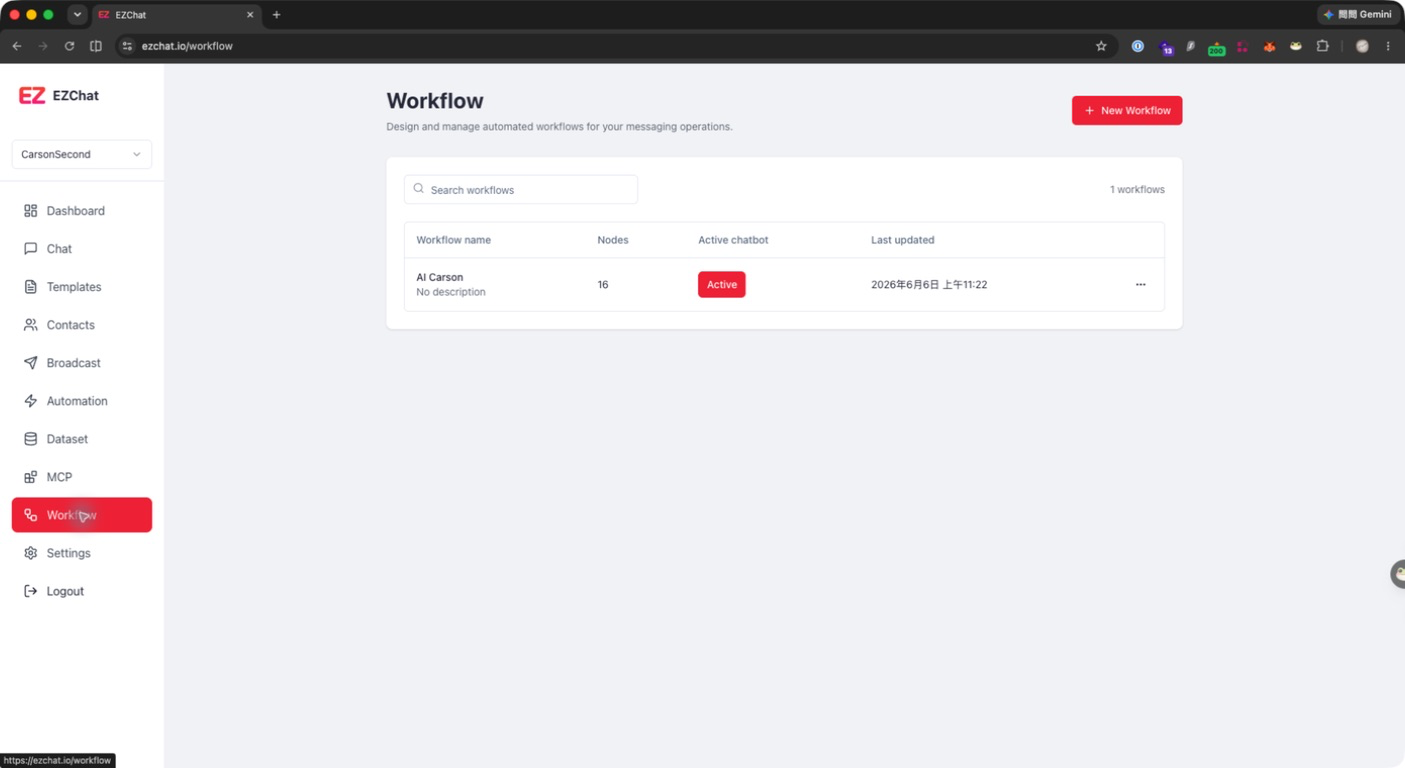This screenshot has width=1405, height=768.
Task: Click the browser forward arrow
Action: click(x=43, y=46)
